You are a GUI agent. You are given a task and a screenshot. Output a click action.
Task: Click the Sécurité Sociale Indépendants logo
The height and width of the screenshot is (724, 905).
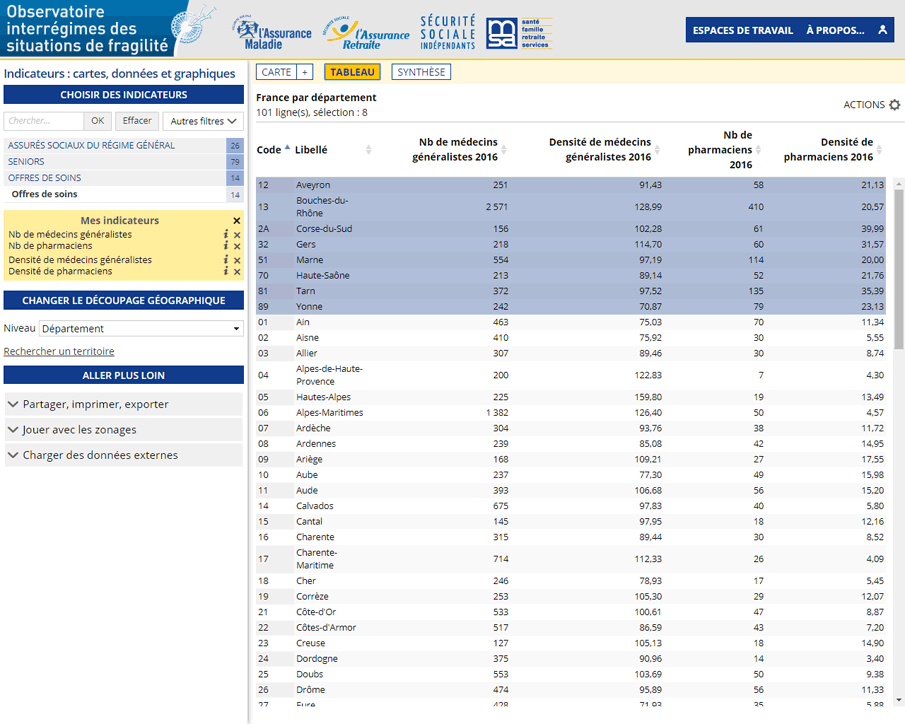tap(448, 33)
